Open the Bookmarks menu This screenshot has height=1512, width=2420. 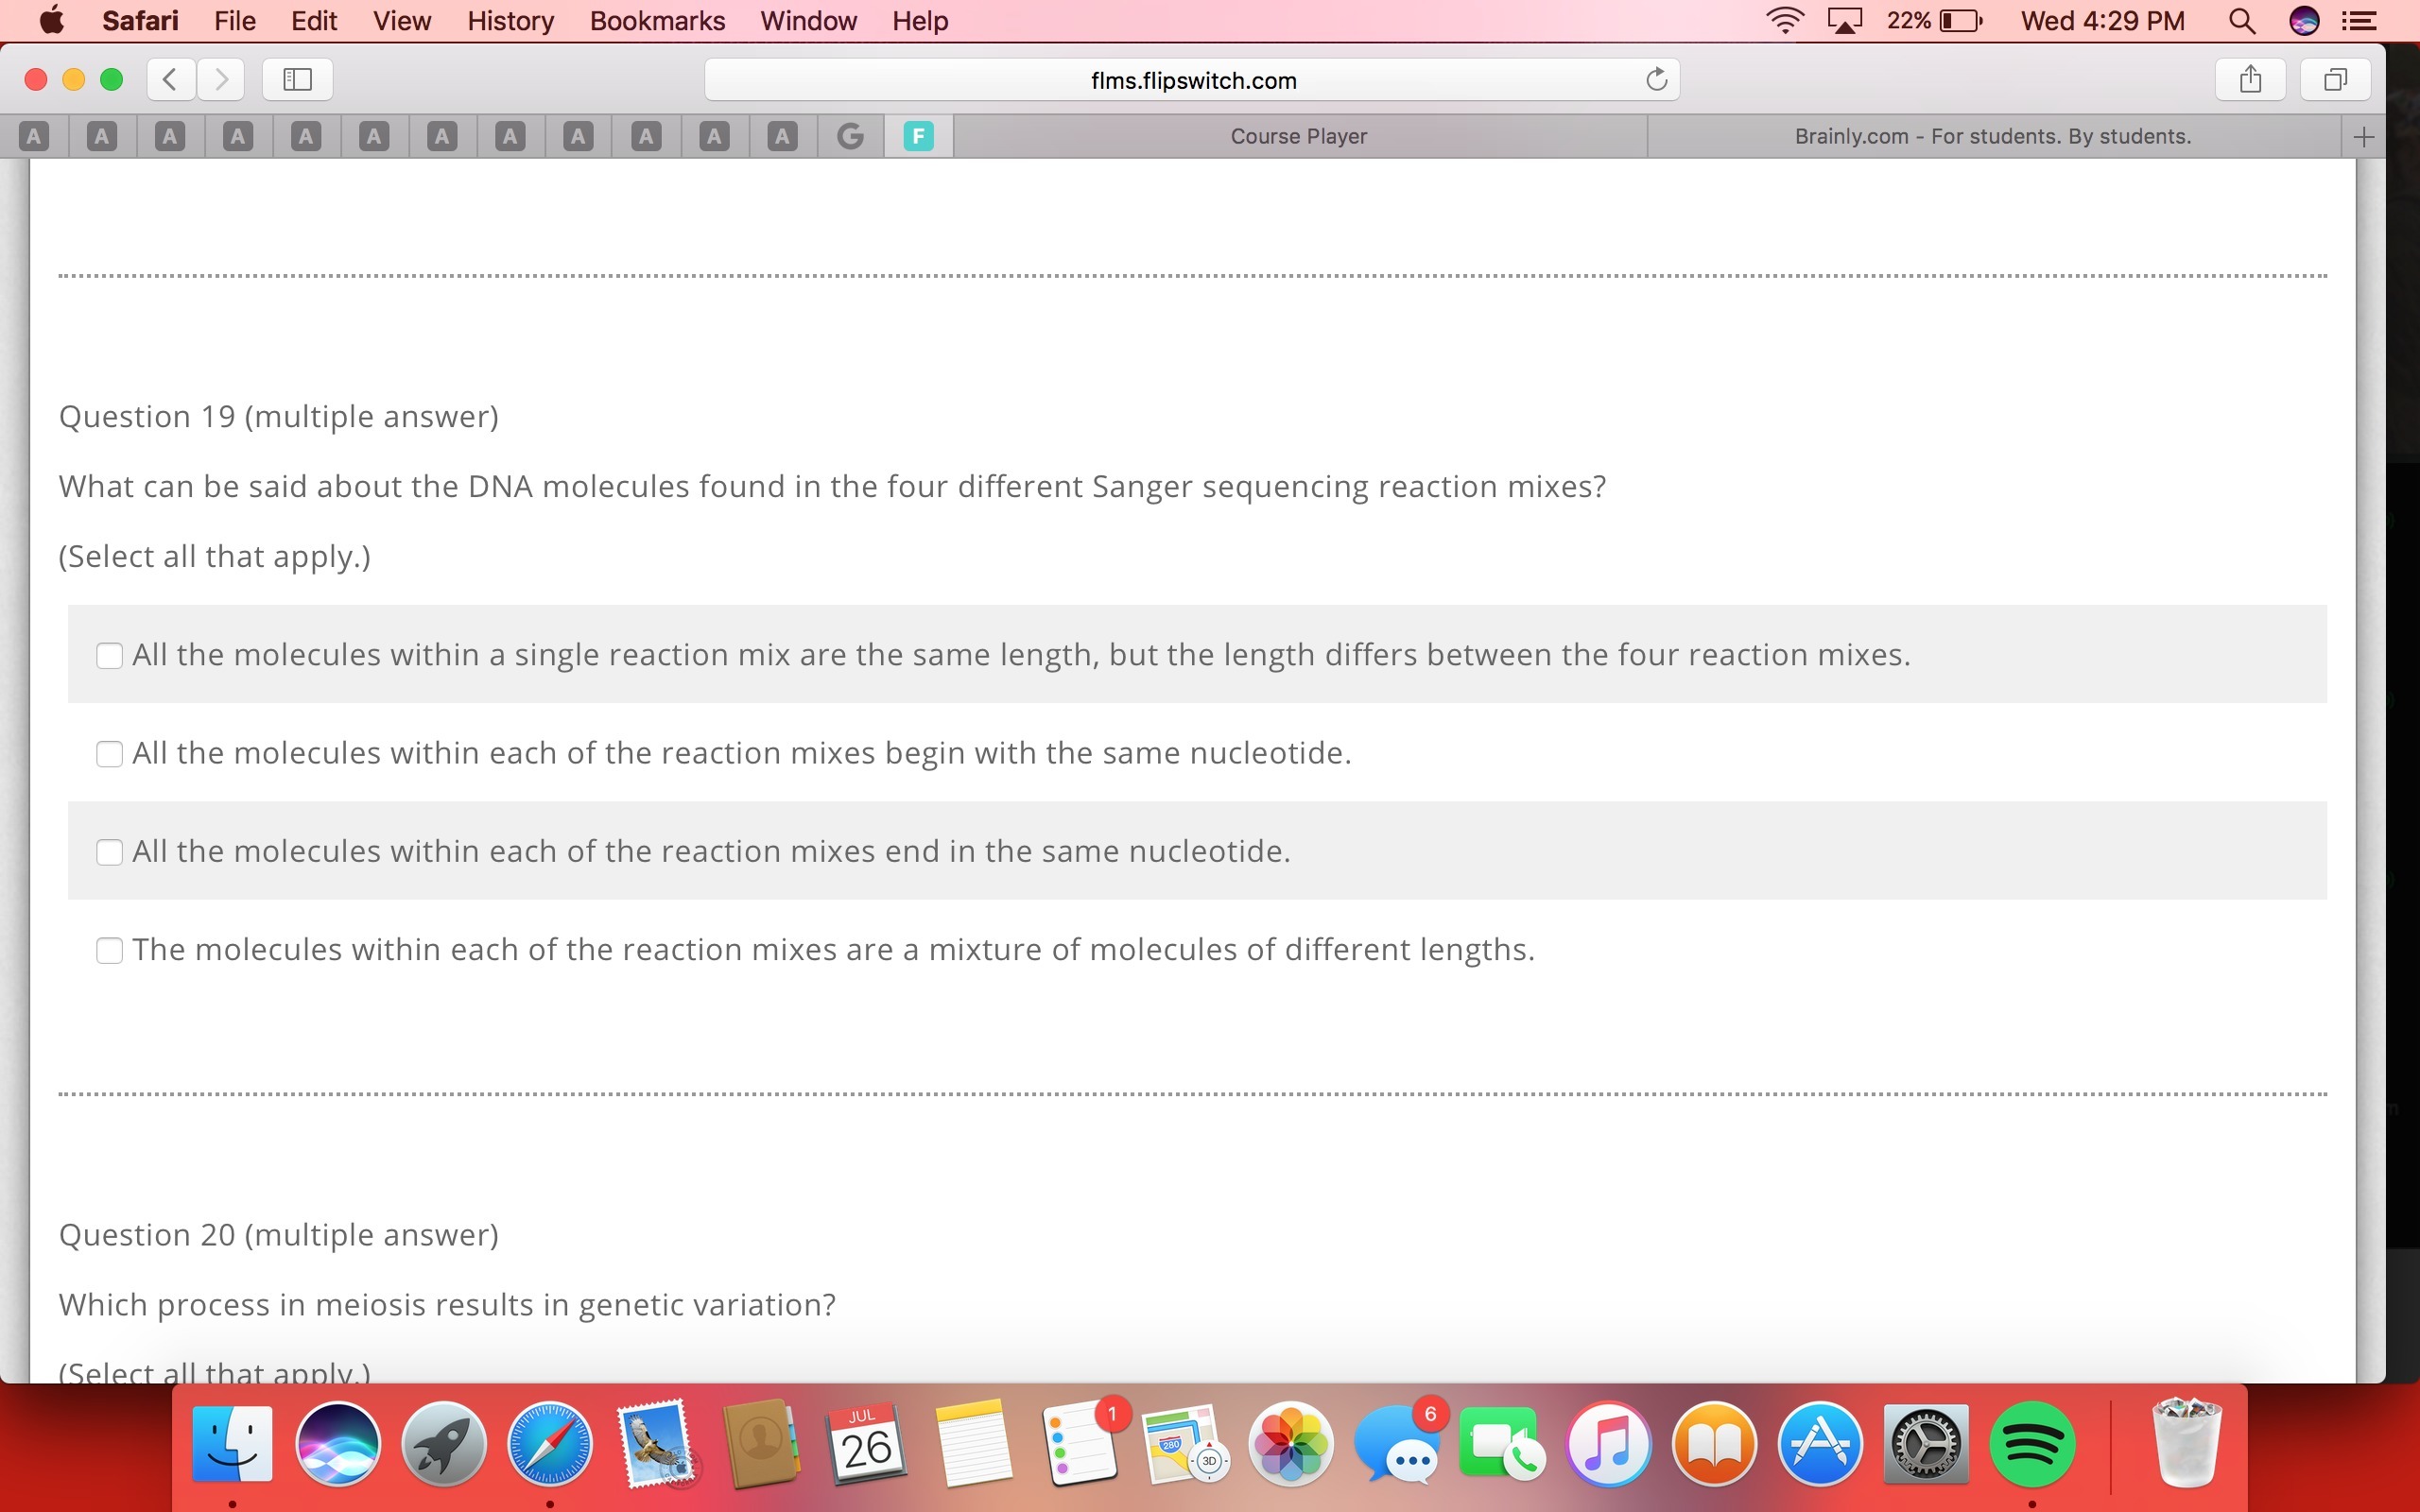pyautogui.click(x=657, y=21)
